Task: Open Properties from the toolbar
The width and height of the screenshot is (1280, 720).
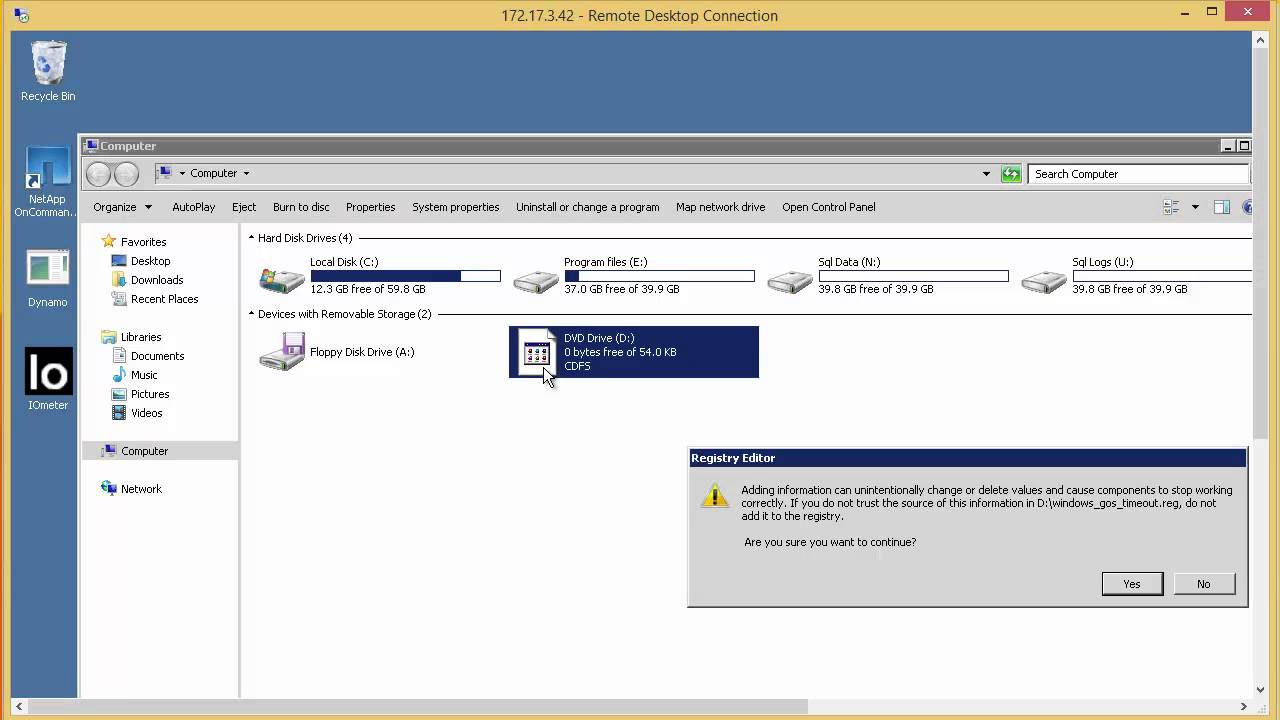Action: pyautogui.click(x=370, y=207)
